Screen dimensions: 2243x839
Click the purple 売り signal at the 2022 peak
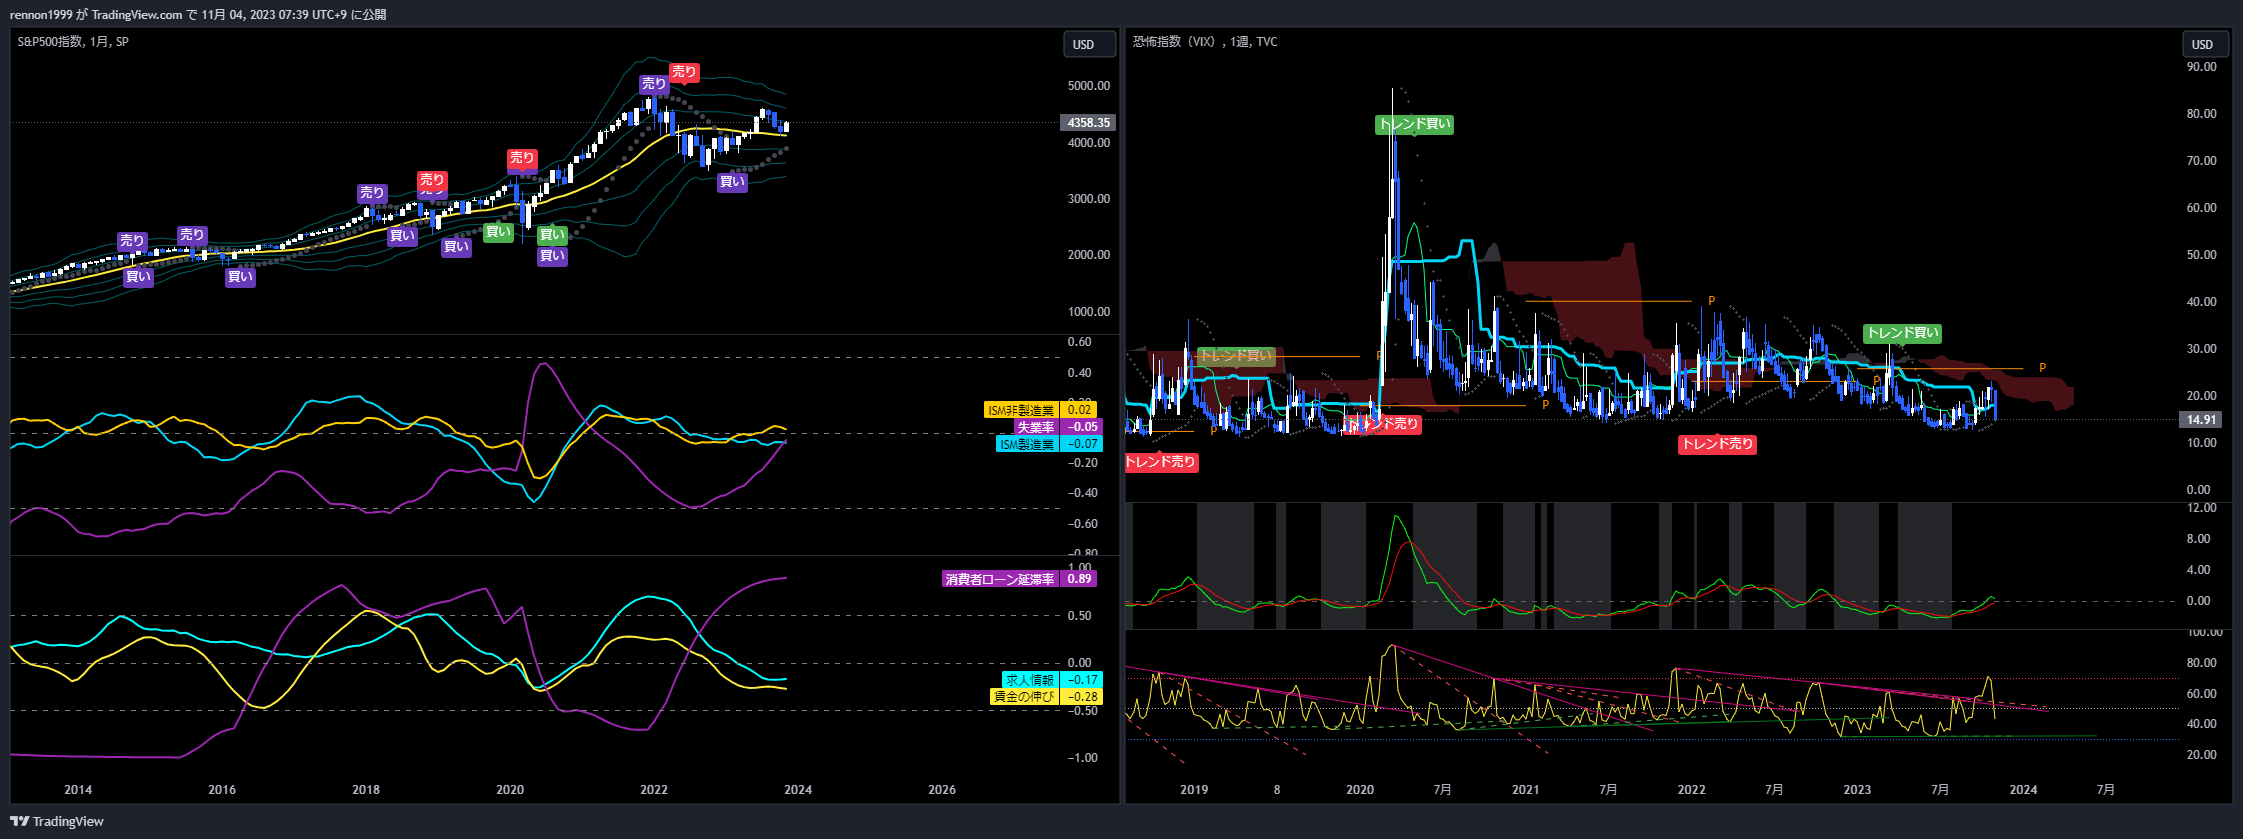tap(654, 84)
